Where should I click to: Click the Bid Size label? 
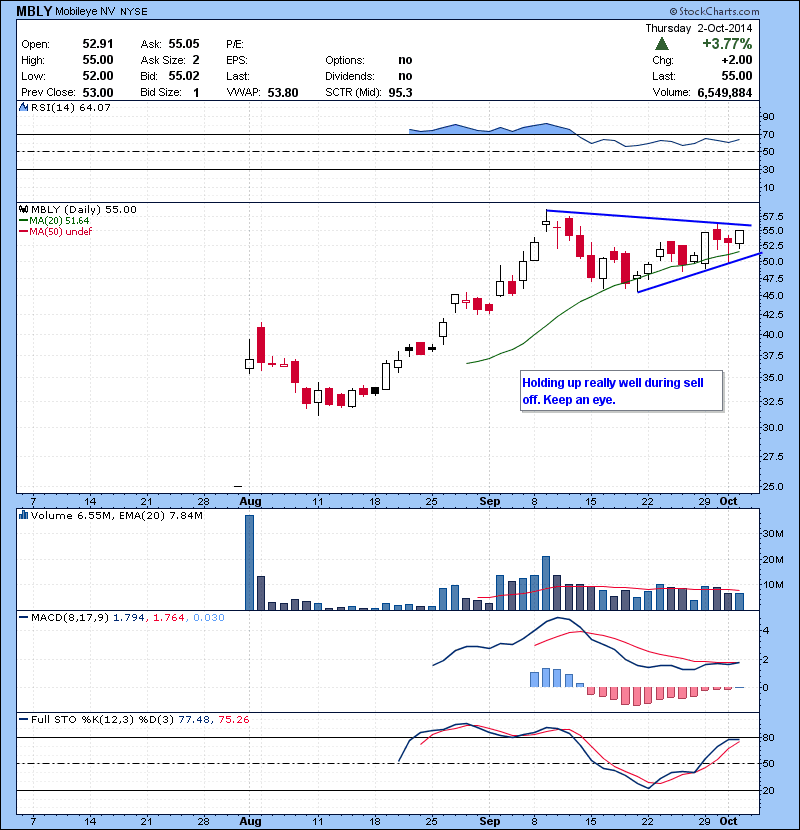(160, 93)
